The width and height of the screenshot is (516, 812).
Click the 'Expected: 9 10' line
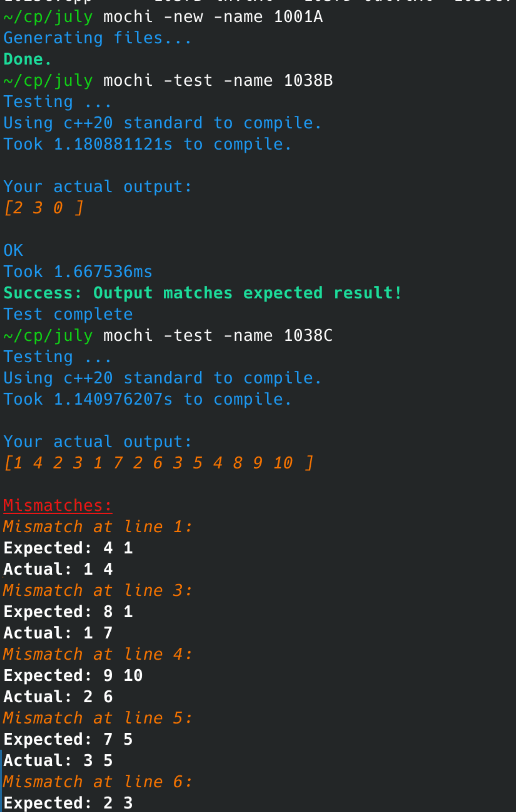click(73, 675)
